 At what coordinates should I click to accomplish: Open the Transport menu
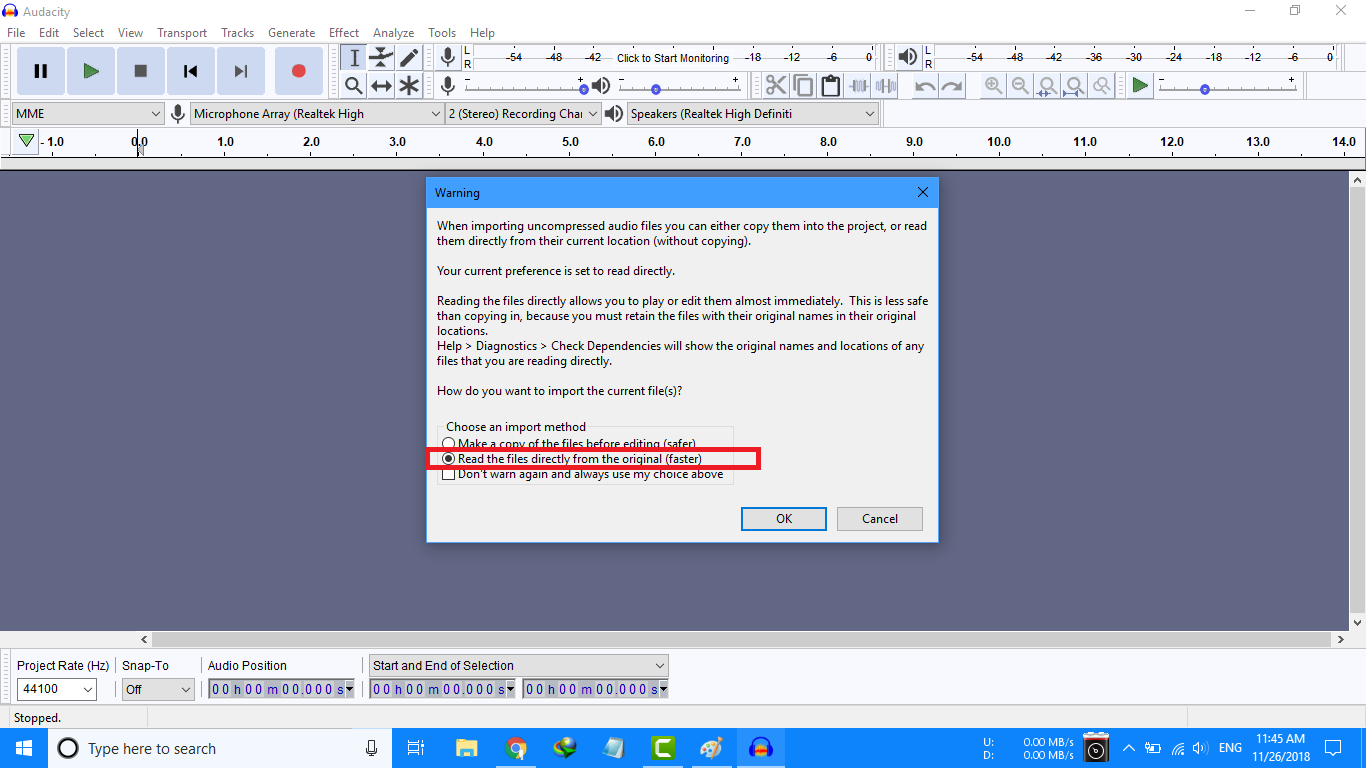tap(182, 33)
